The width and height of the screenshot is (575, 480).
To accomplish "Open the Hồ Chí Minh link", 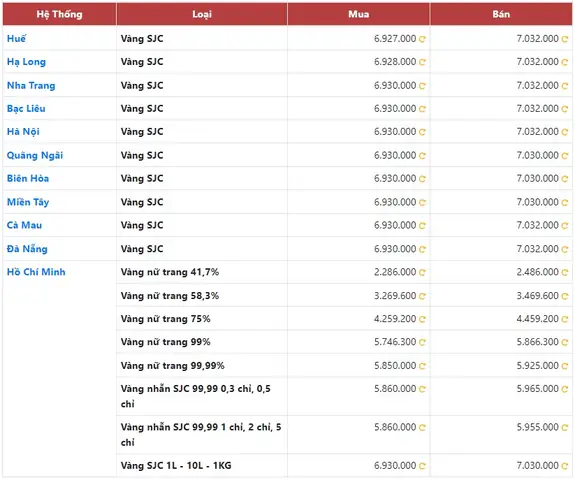I will click(x=36, y=272).
